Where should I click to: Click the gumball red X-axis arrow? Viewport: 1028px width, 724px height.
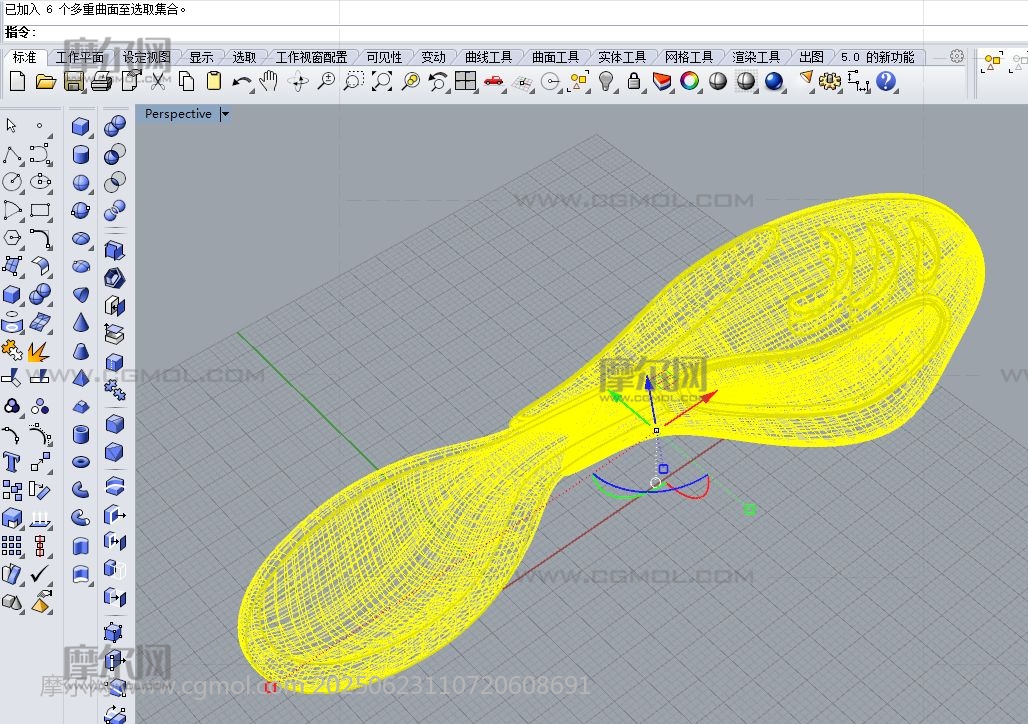click(709, 397)
